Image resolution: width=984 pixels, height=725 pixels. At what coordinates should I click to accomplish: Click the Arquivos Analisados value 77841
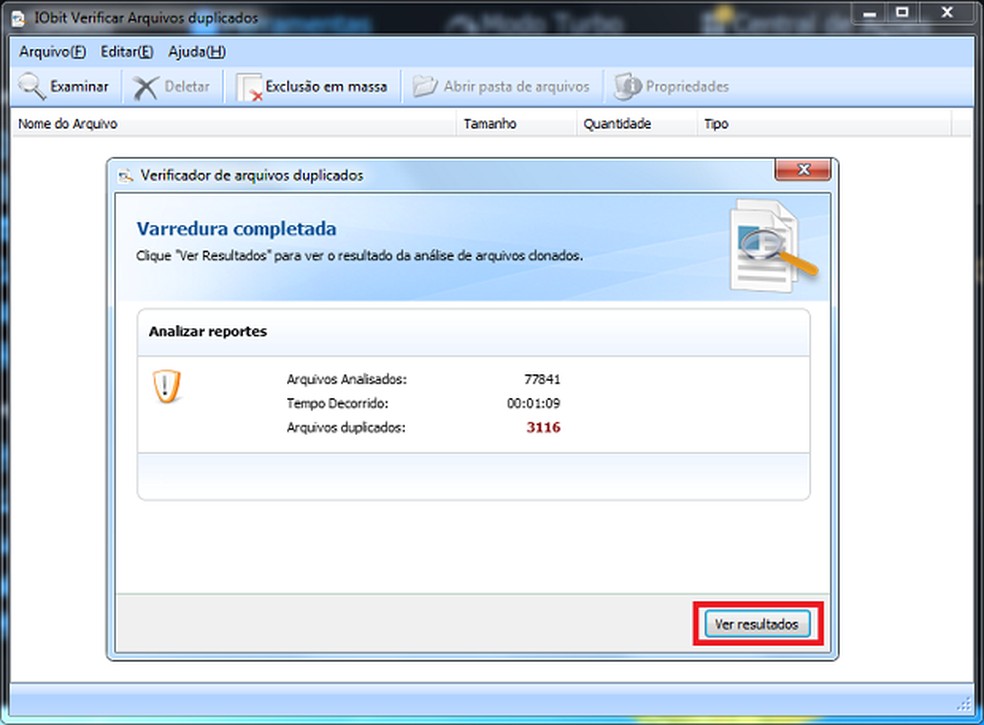542,379
